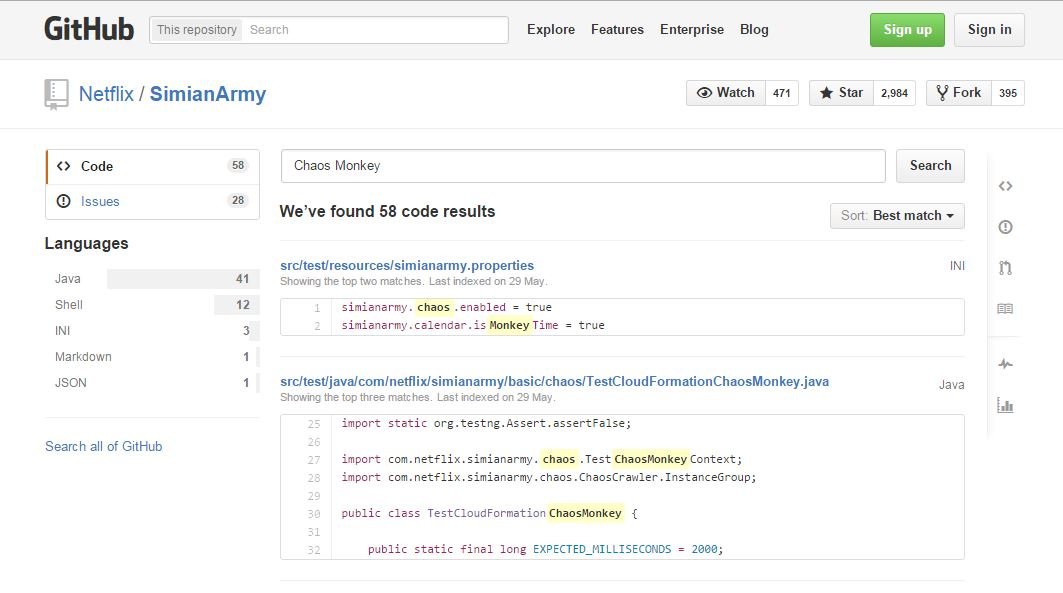1063x593 pixels.
Task: Open Features in the top navigation
Action: [617, 30]
